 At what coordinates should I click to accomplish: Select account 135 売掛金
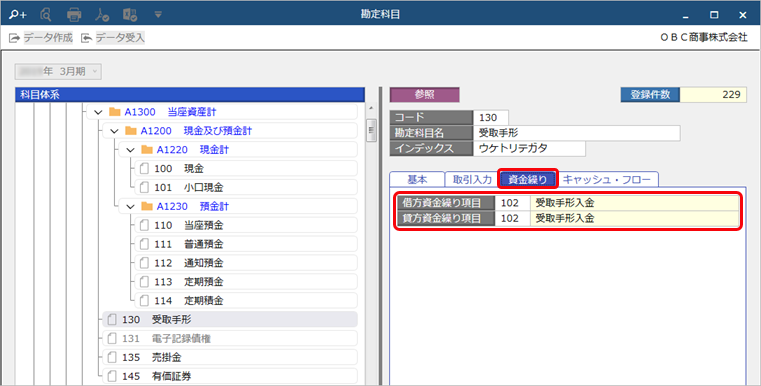pos(230,357)
